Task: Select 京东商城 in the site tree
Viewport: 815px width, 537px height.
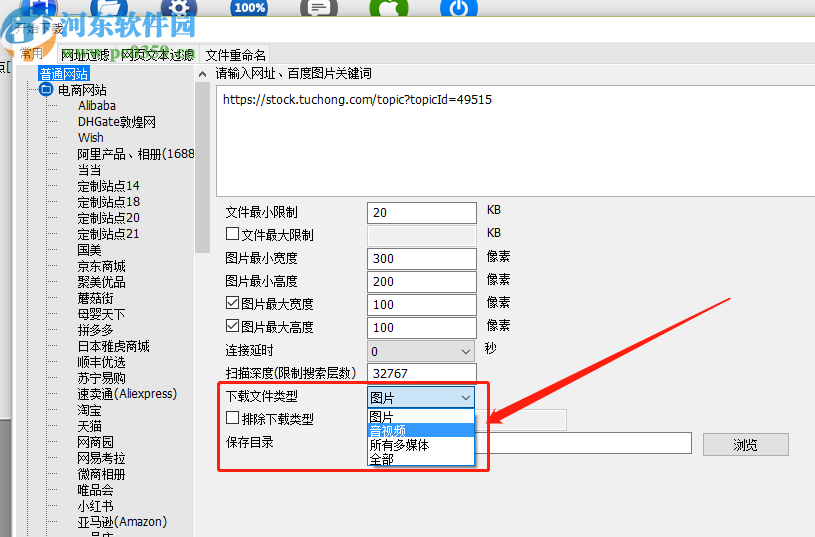Action: click(x=101, y=266)
